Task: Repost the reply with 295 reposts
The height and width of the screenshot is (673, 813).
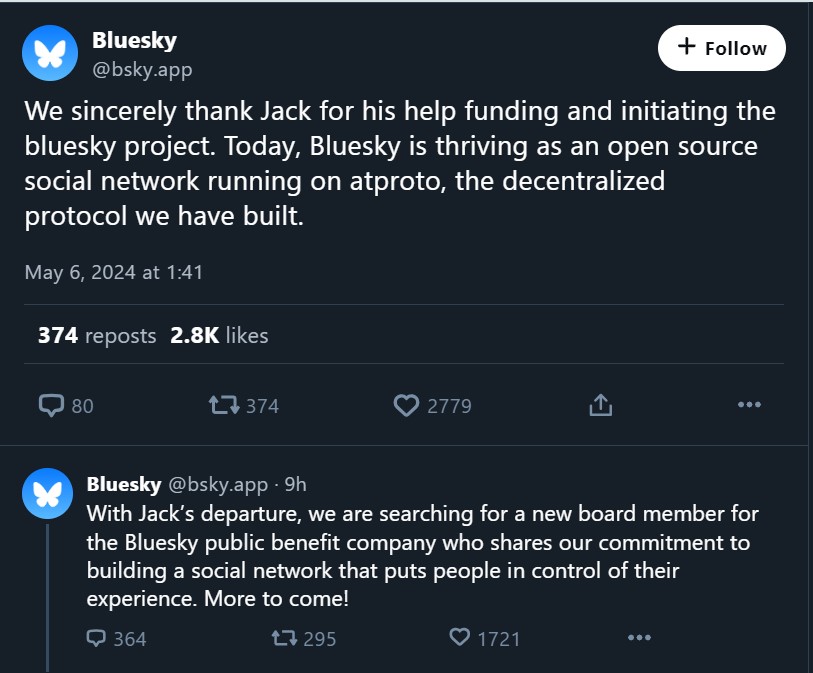Action: pos(284,638)
